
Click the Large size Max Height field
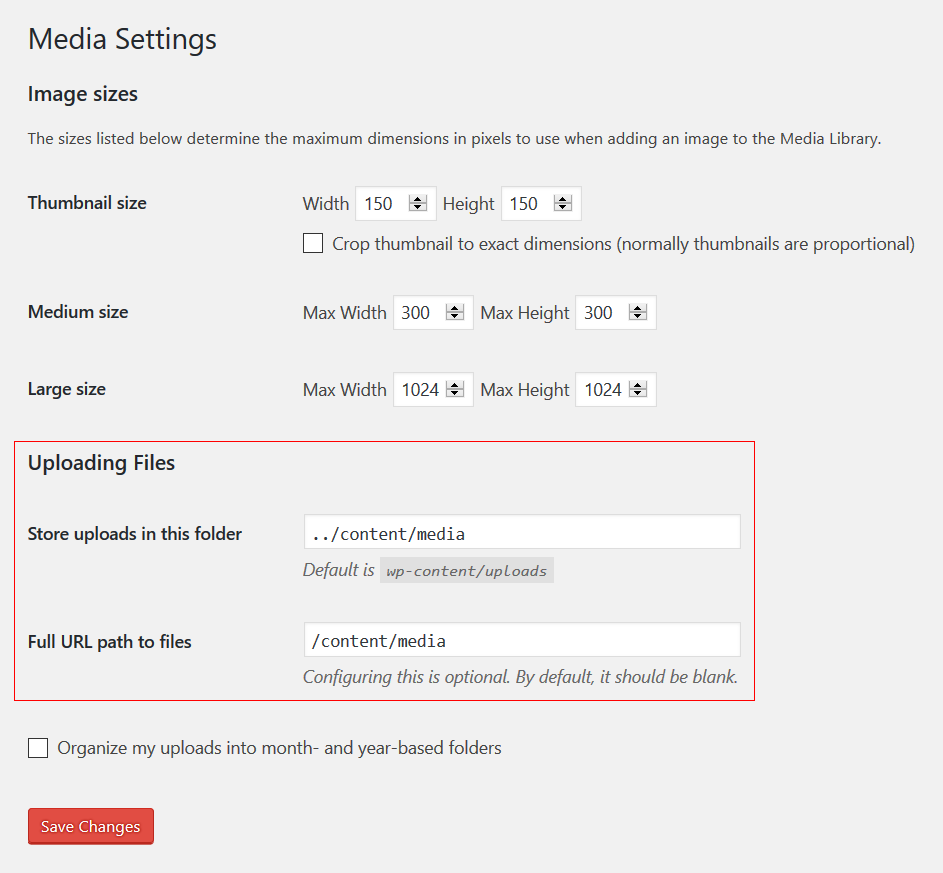coord(603,390)
